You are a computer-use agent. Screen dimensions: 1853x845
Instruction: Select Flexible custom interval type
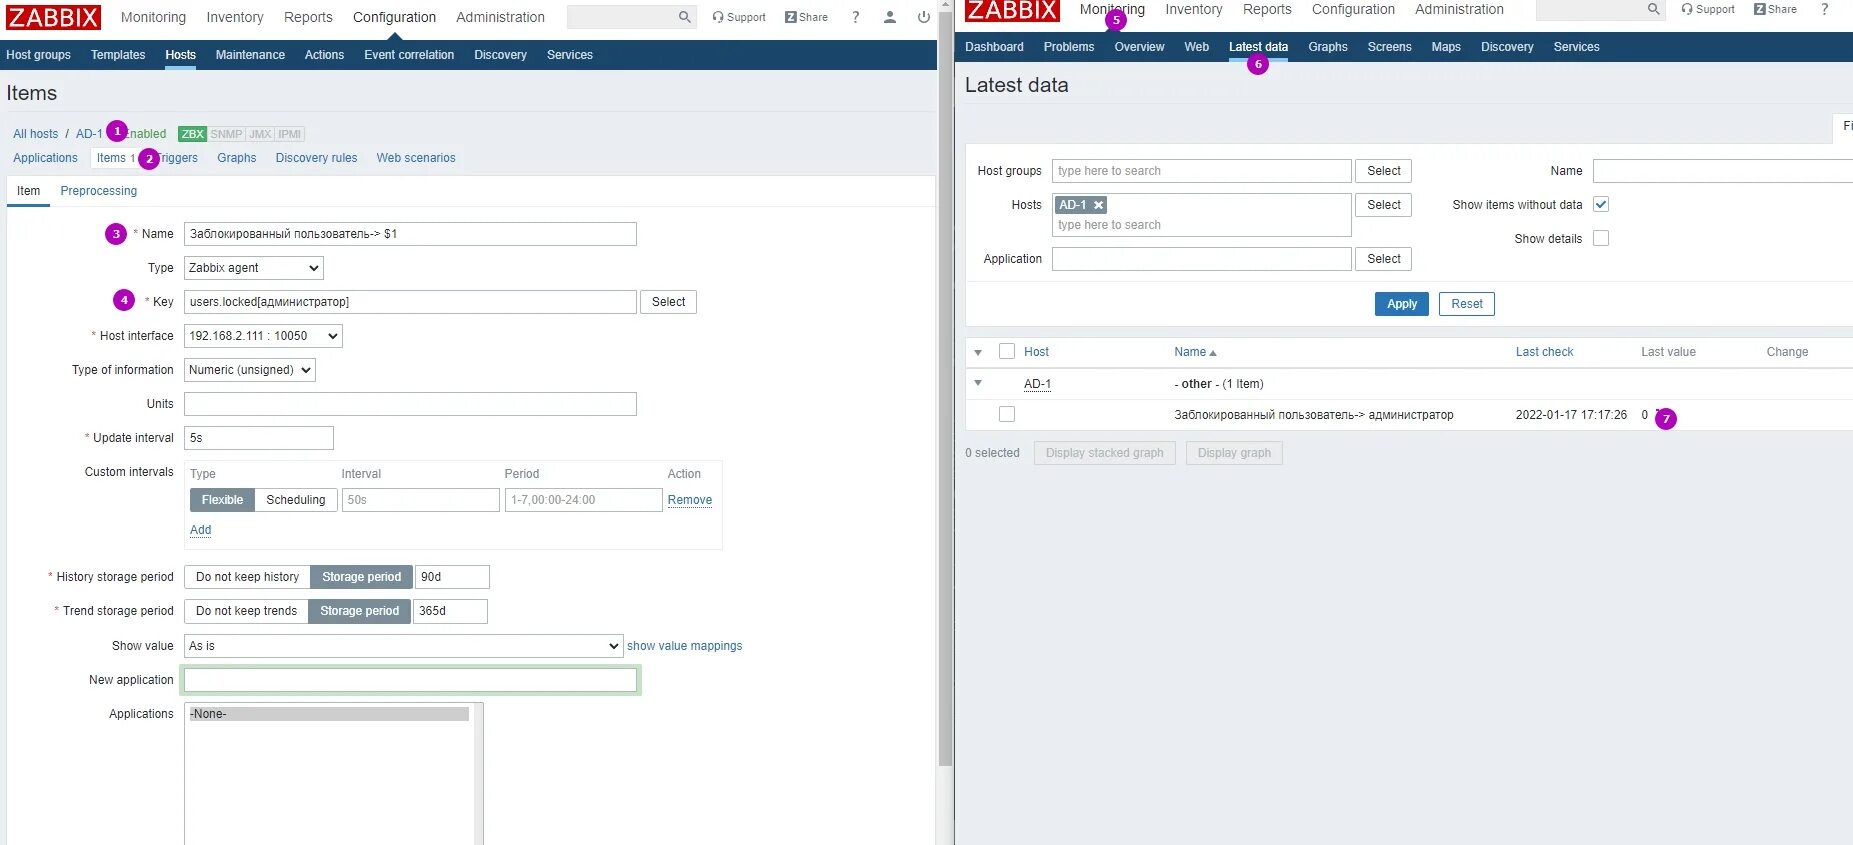pyautogui.click(x=222, y=500)
